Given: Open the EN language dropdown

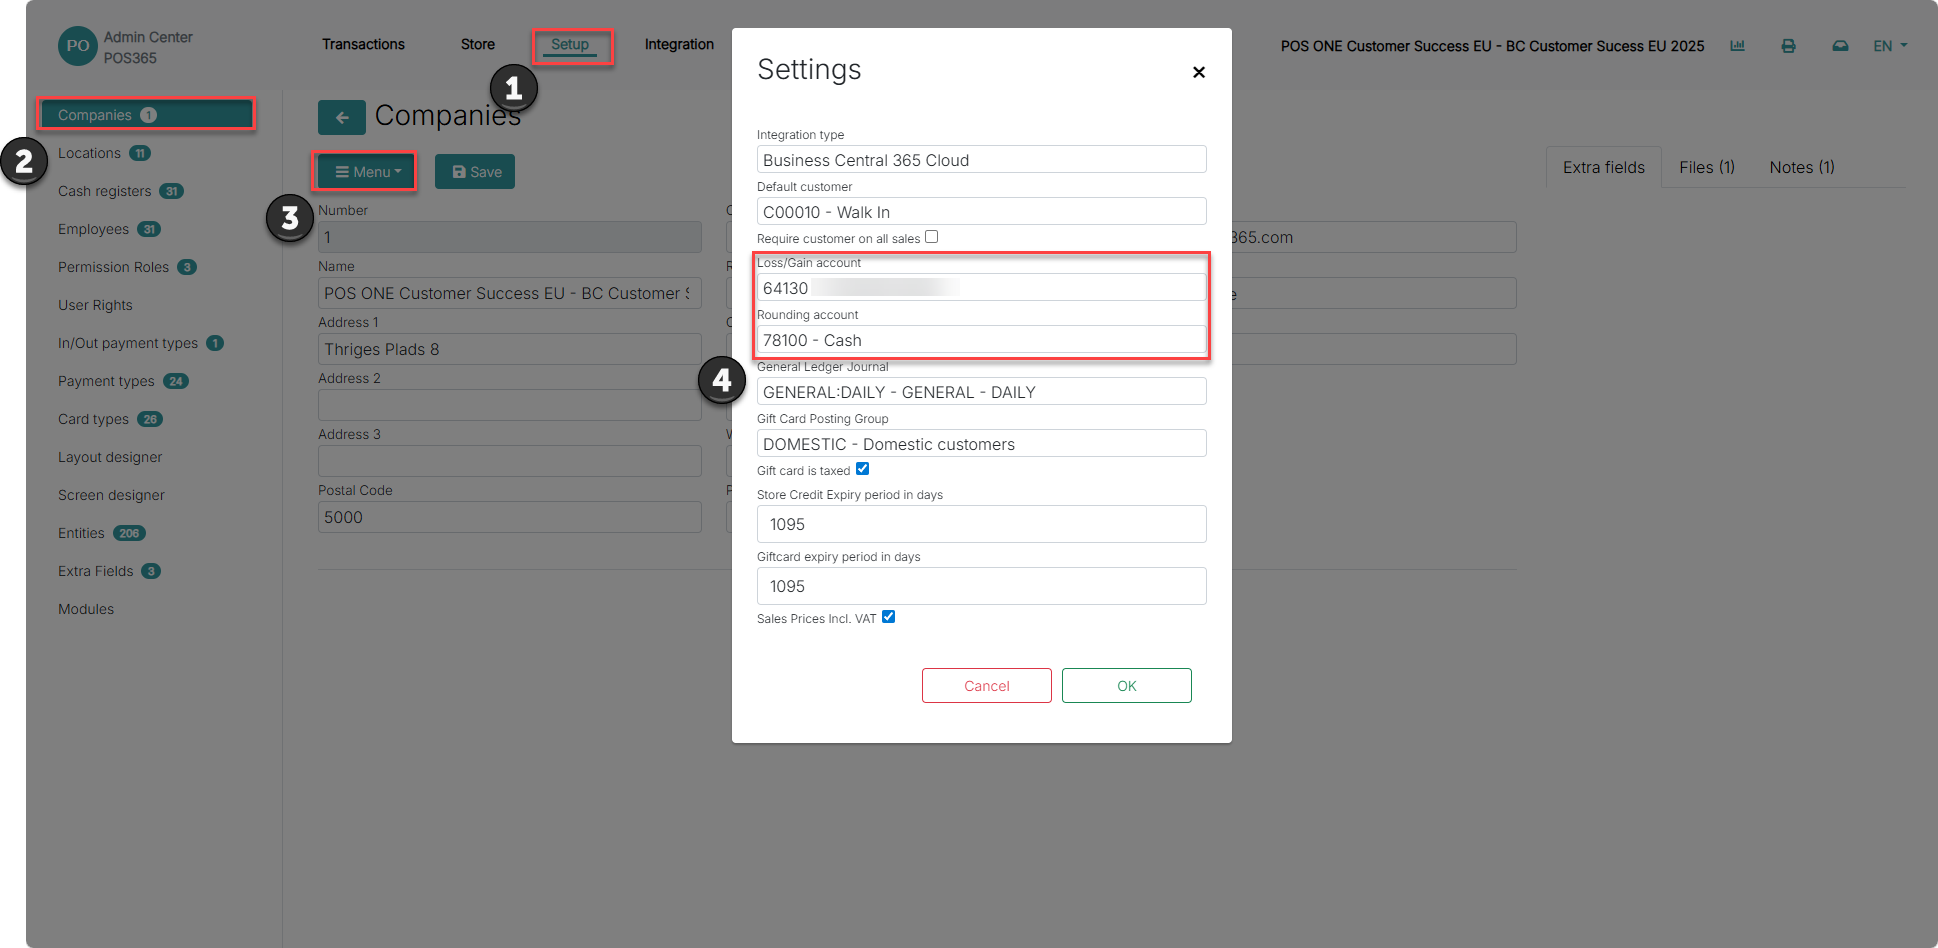Looking at the screenshot, I should (x=1890, y=46).
